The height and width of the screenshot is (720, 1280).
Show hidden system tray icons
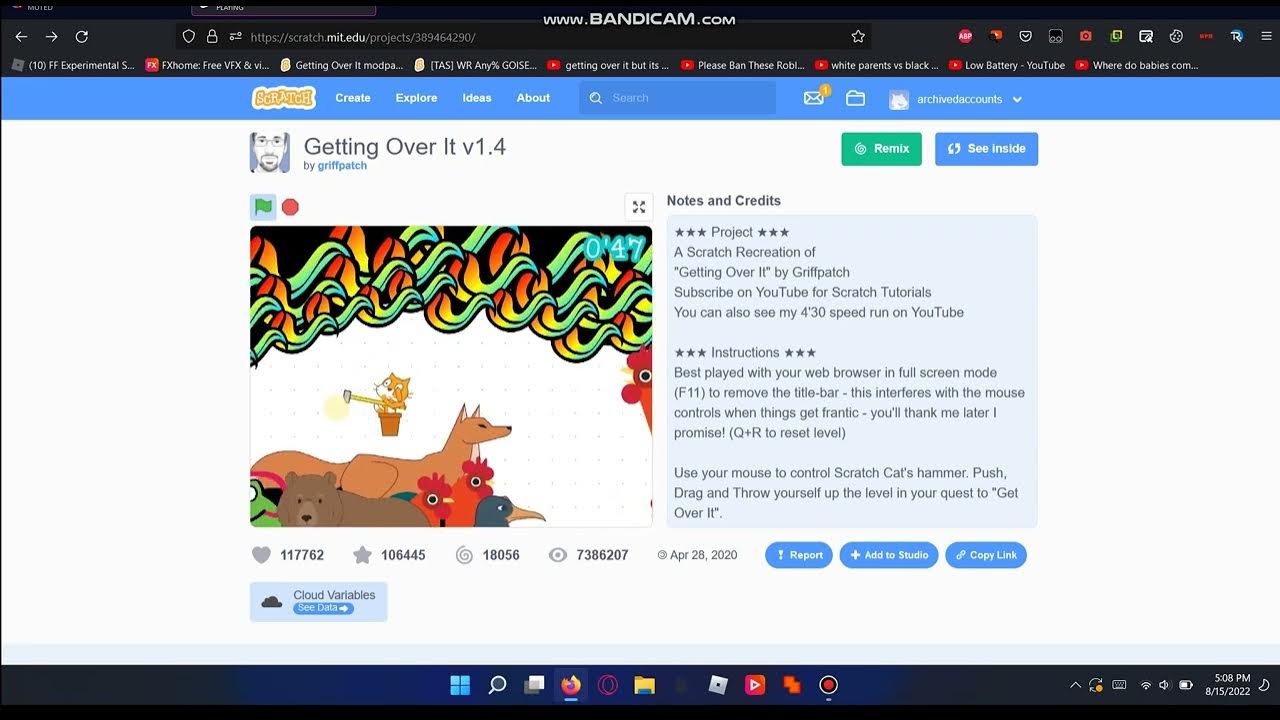pos(1075,685)
